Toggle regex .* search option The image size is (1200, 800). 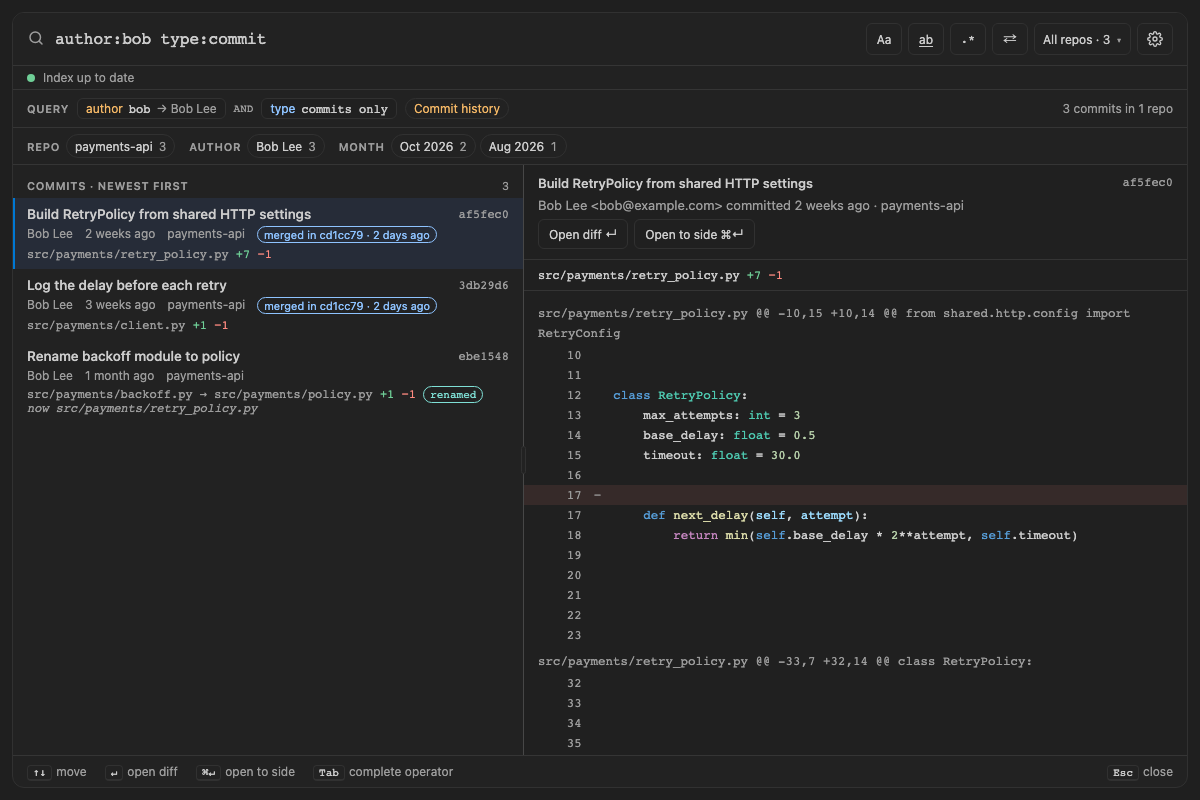click(x=968, y=39)
